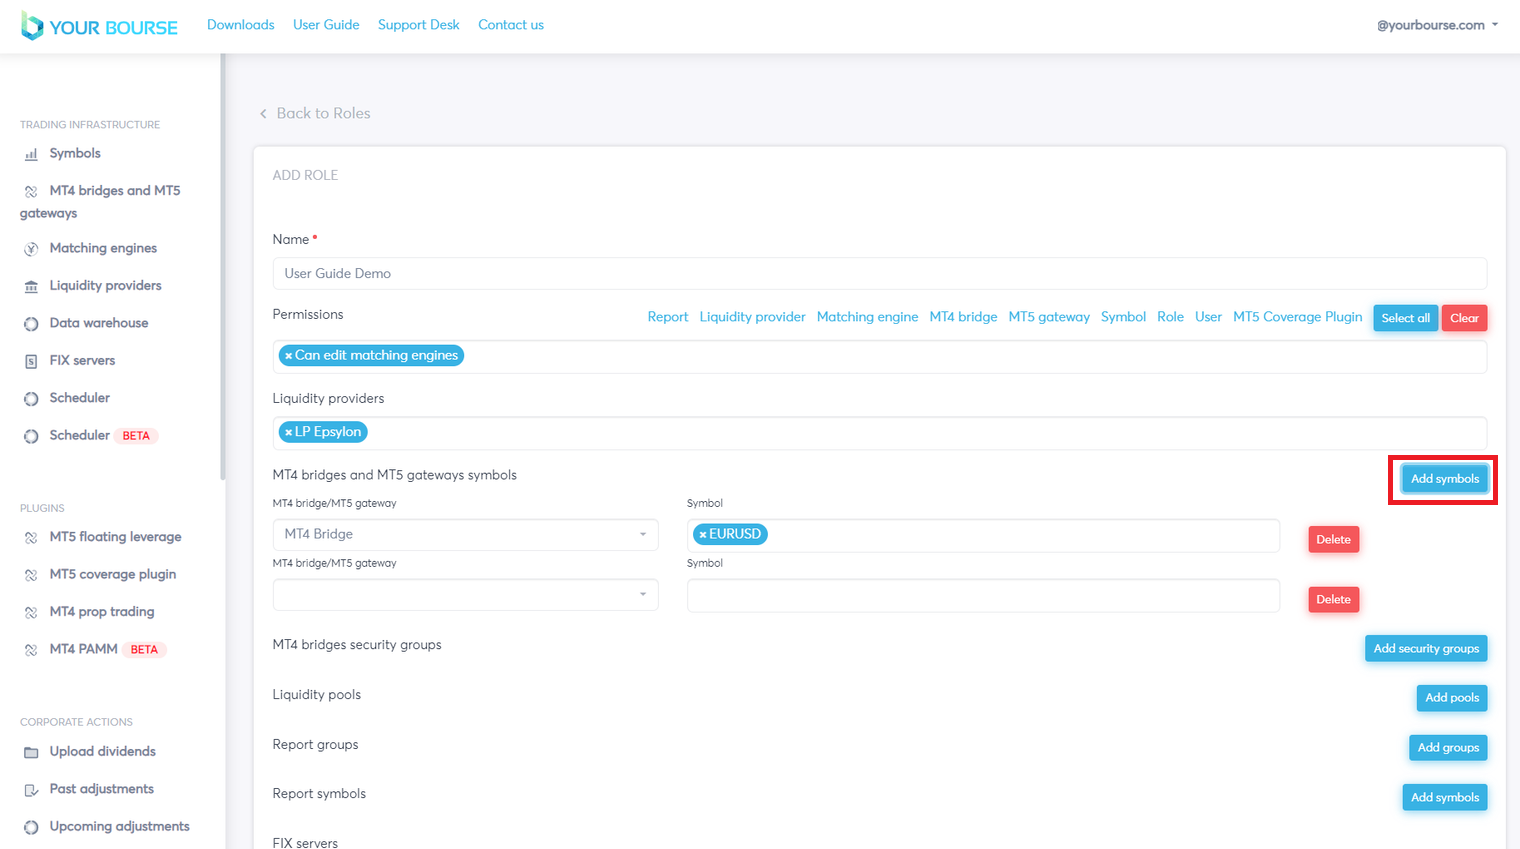Click the Past adjustments icon
1520x849 pixels.
click(x=31, y=790)
